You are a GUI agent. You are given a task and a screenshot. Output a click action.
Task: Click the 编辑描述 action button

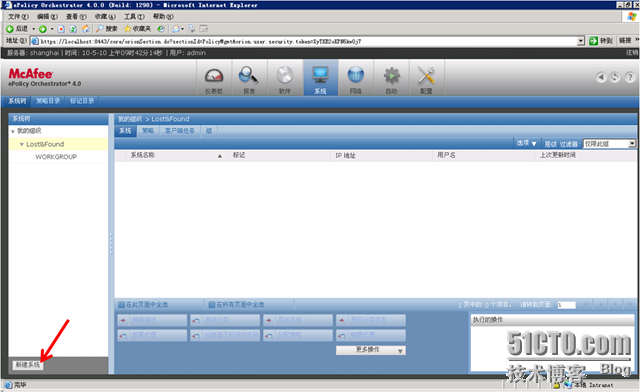(153, 320)
